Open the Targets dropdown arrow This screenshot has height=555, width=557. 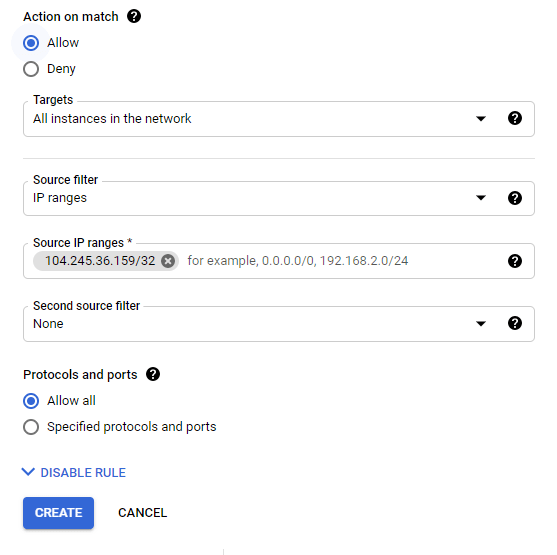click(x=481, y=119)
